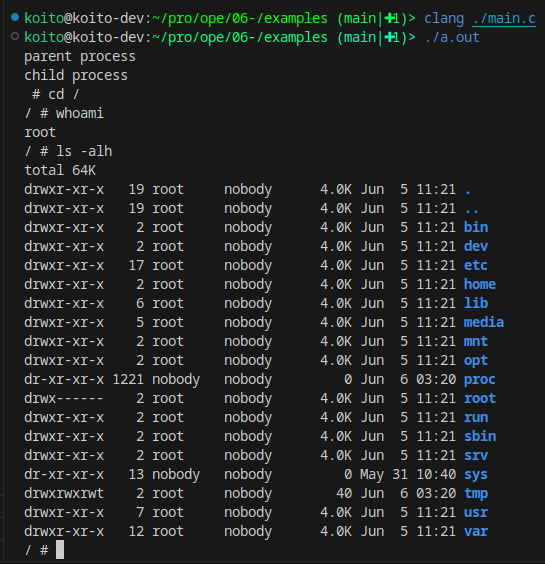Select the 'parent process' output line
545x564 pixels.
point(80,56)
